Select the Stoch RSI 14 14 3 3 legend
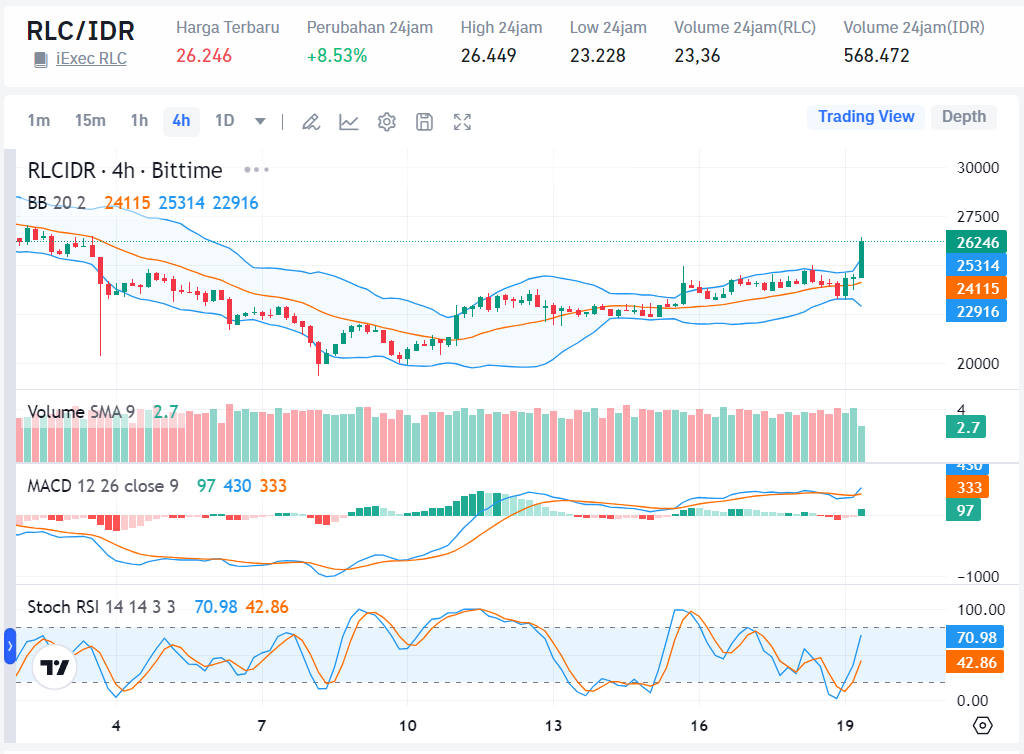Viewport: 1024px width, 754px height. coord(101,607)
